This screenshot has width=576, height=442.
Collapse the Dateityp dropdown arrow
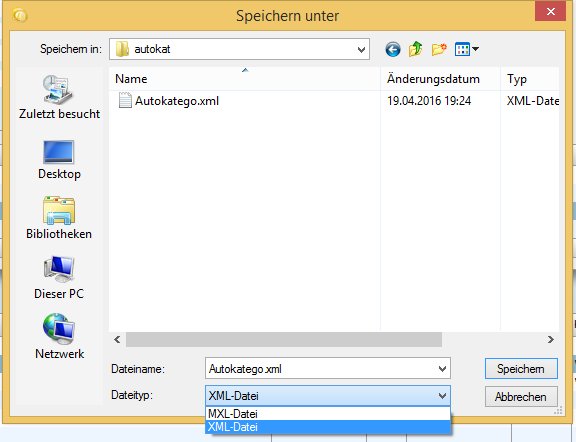[442, 396]
